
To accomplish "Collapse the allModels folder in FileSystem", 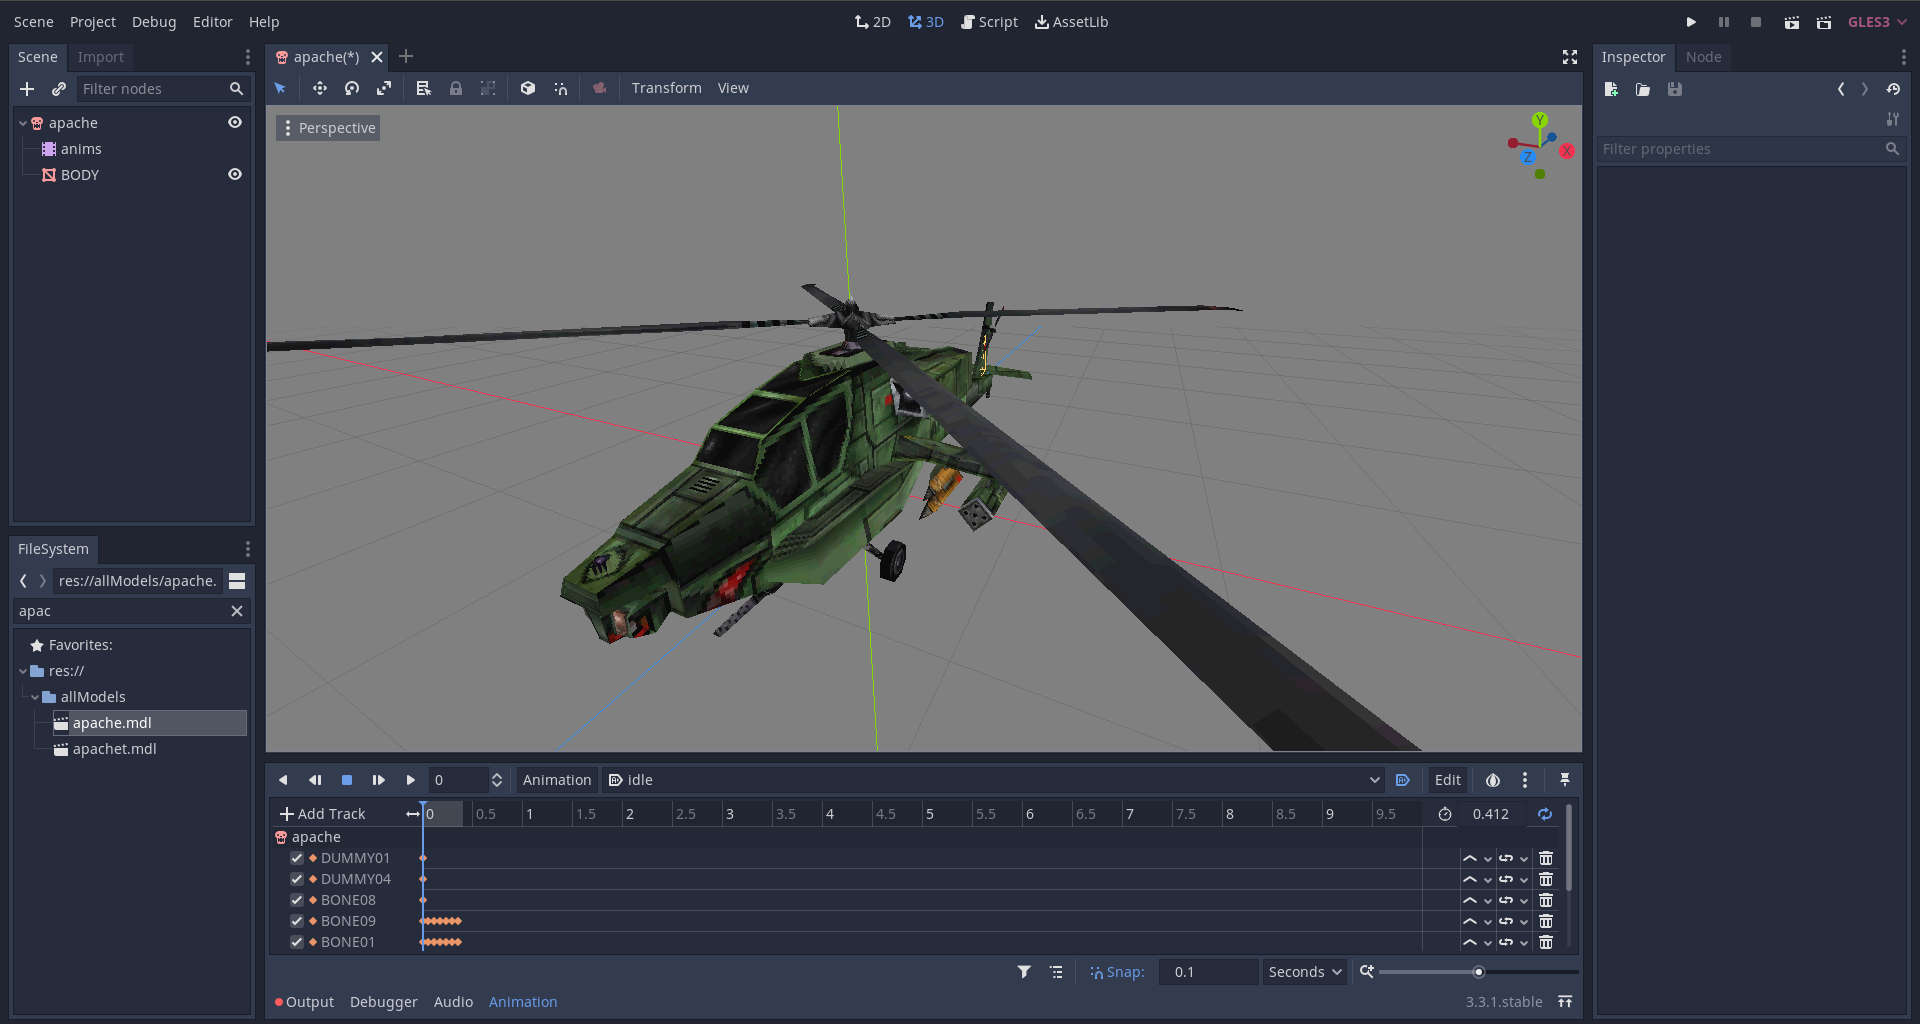I will point(35,697).
